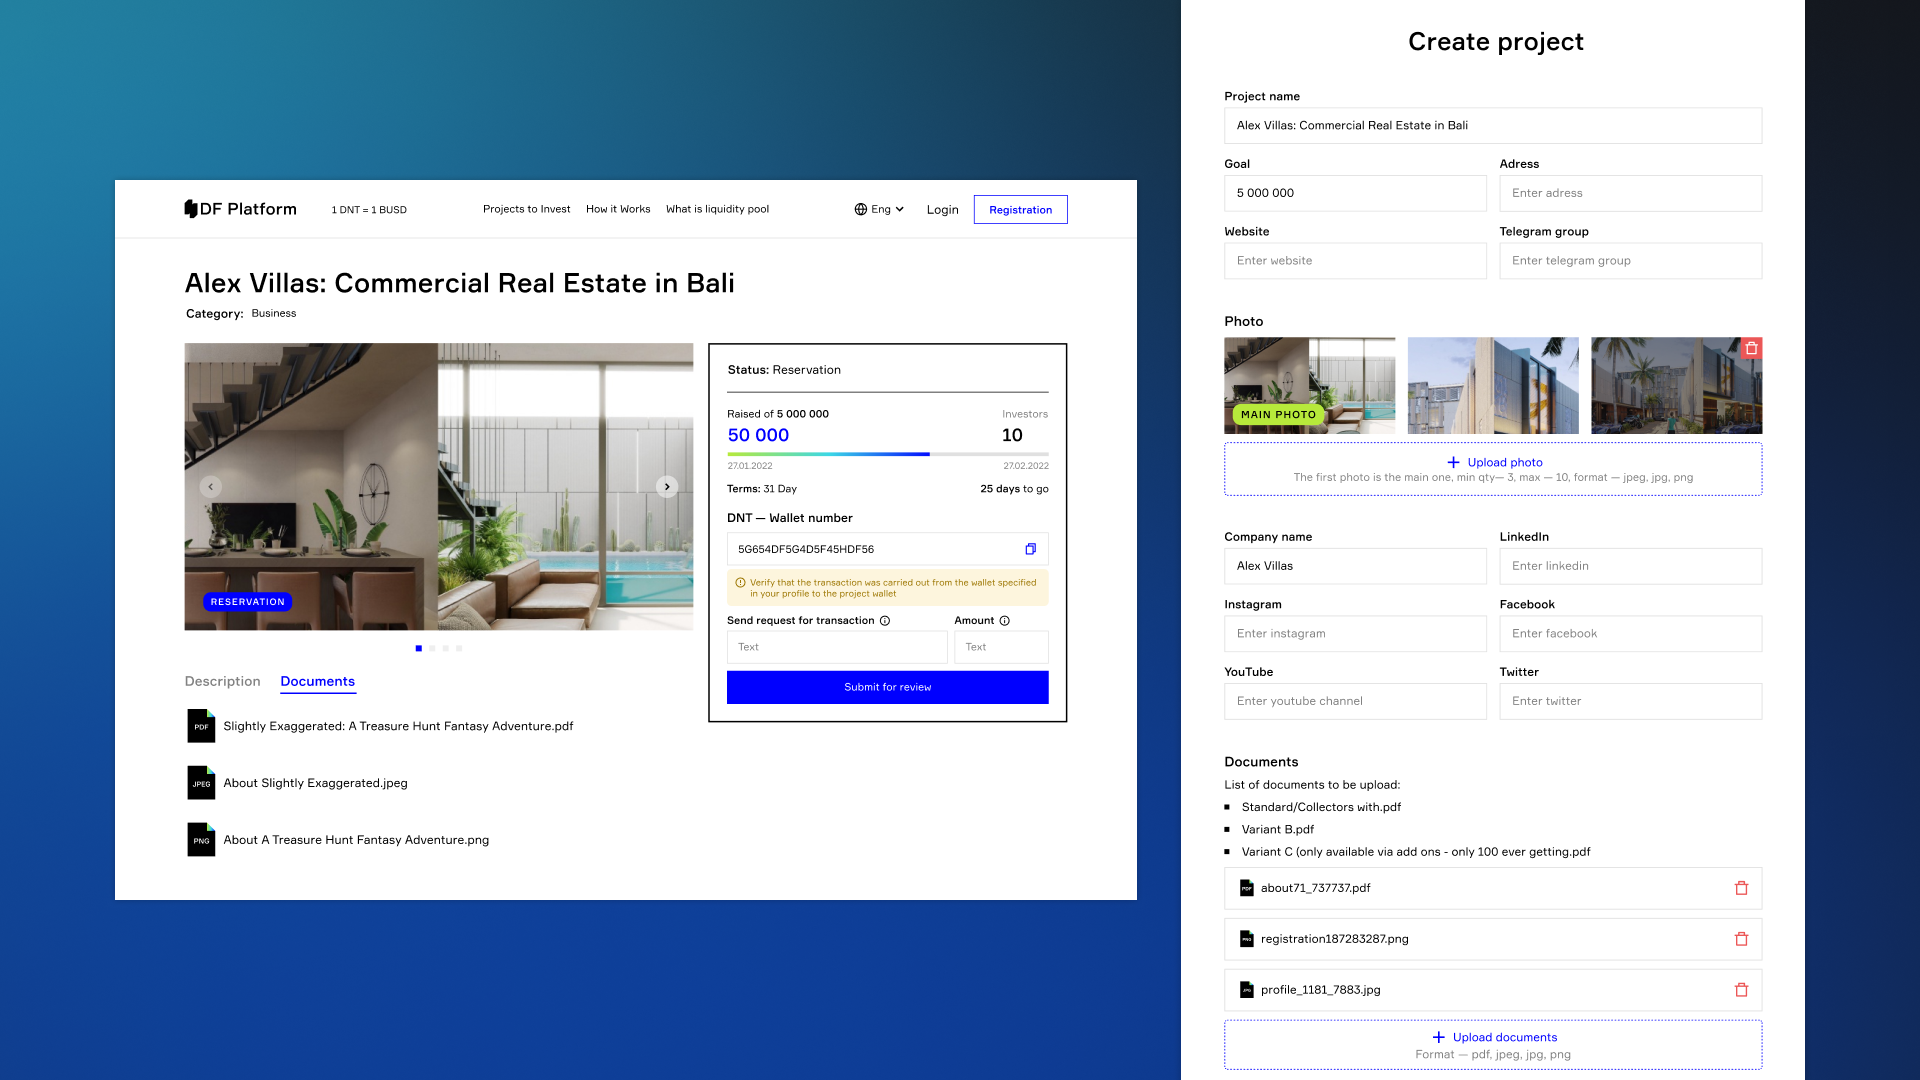
Task: Select the MAIN PHOTO thumbnail
Action: [1309, 385]
